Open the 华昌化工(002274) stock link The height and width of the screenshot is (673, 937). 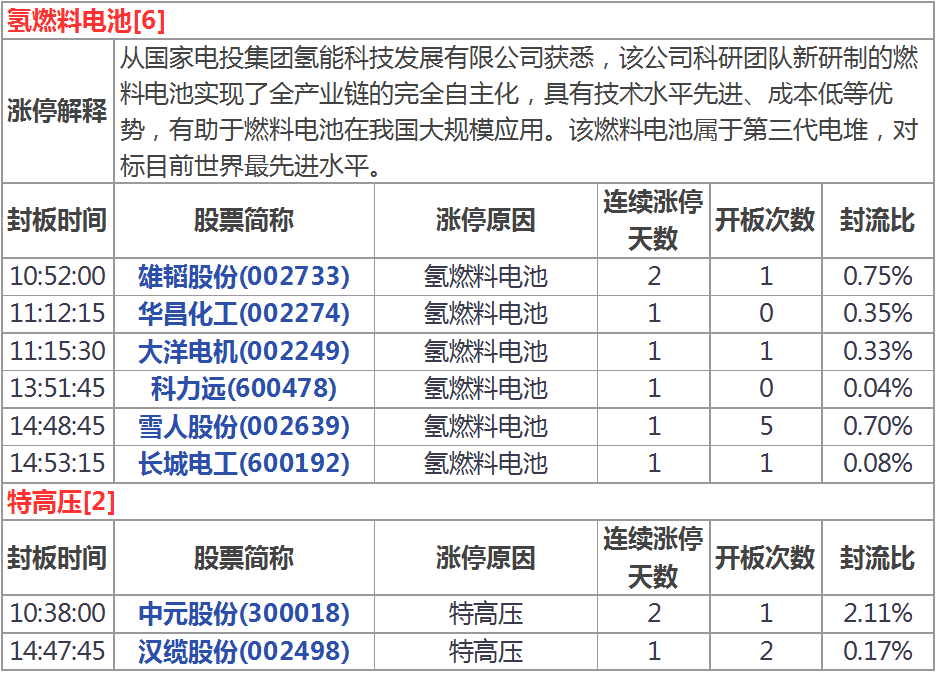point(244,314)
